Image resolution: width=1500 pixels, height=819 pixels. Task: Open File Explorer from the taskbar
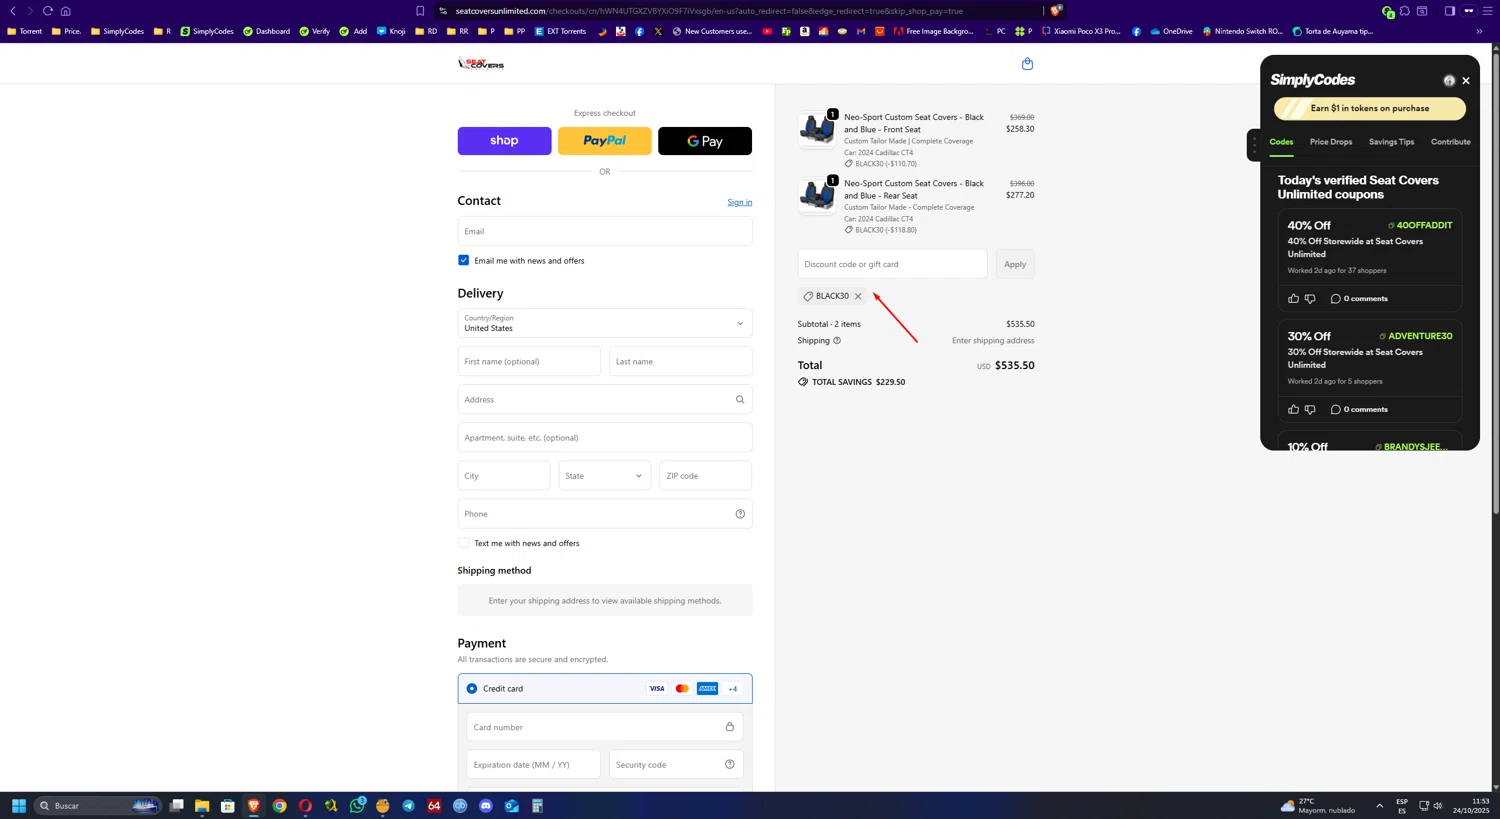tap(202, 806)
